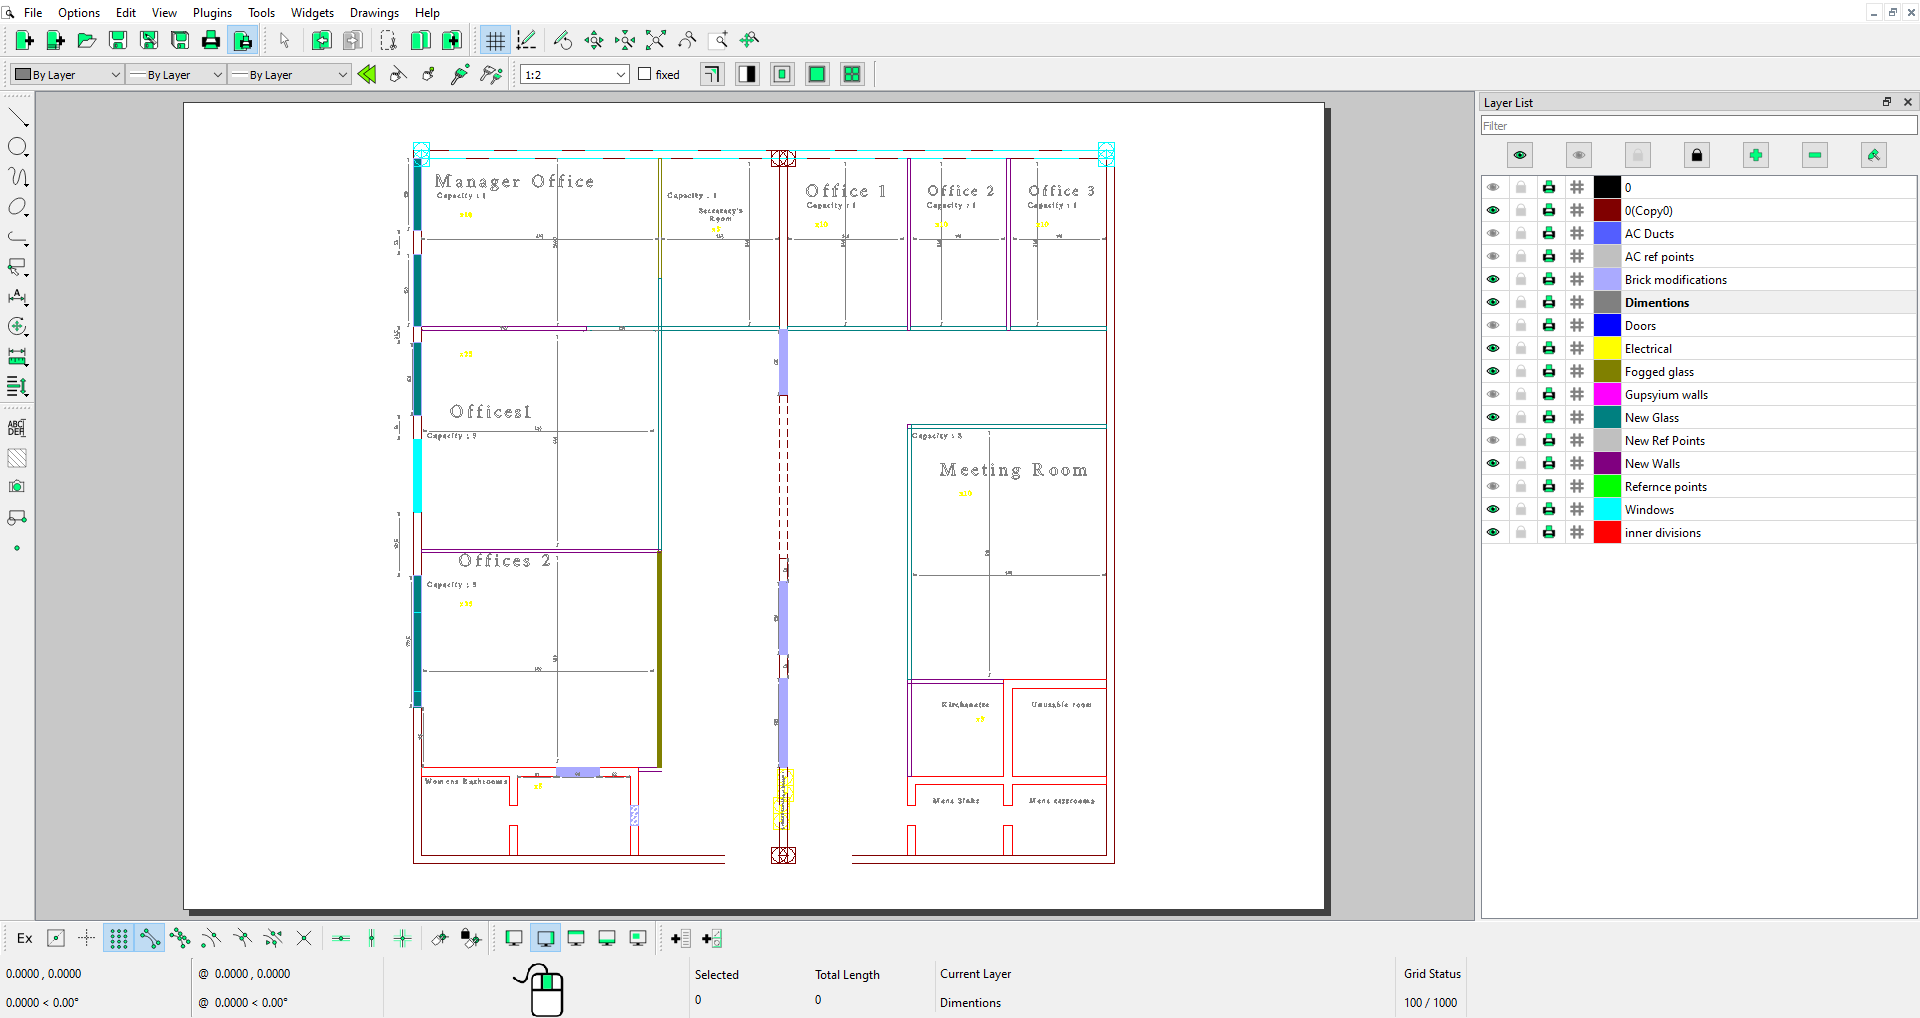Viewport: 1920px width, 1018px height.
Task: Open the Drawings menu
Action: (x=374, y=13)
